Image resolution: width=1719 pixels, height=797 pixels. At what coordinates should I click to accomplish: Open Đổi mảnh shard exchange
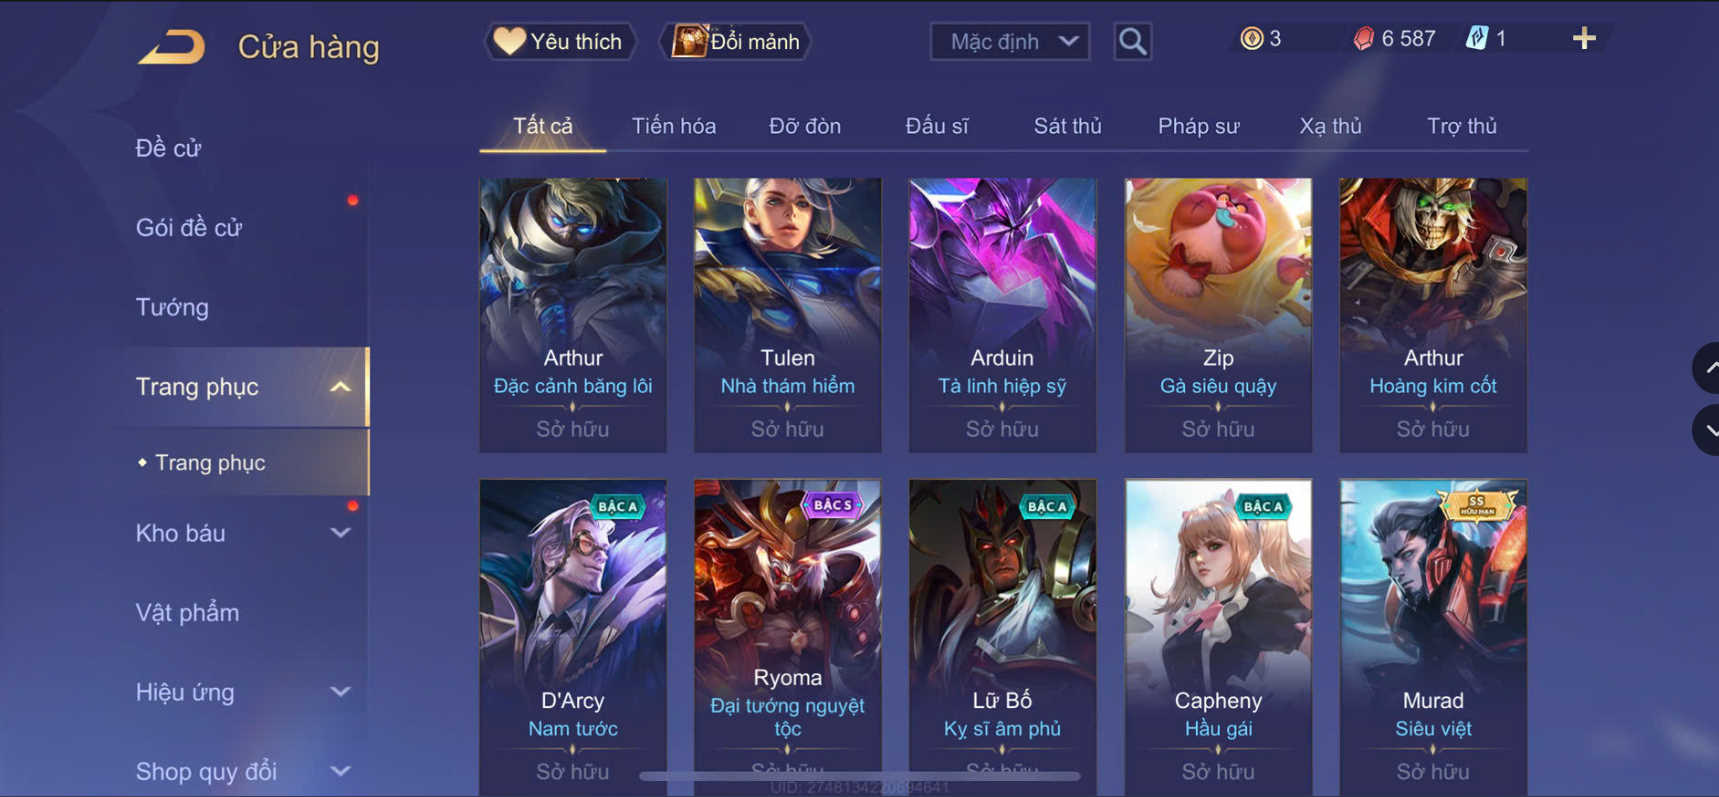point(737,41)
